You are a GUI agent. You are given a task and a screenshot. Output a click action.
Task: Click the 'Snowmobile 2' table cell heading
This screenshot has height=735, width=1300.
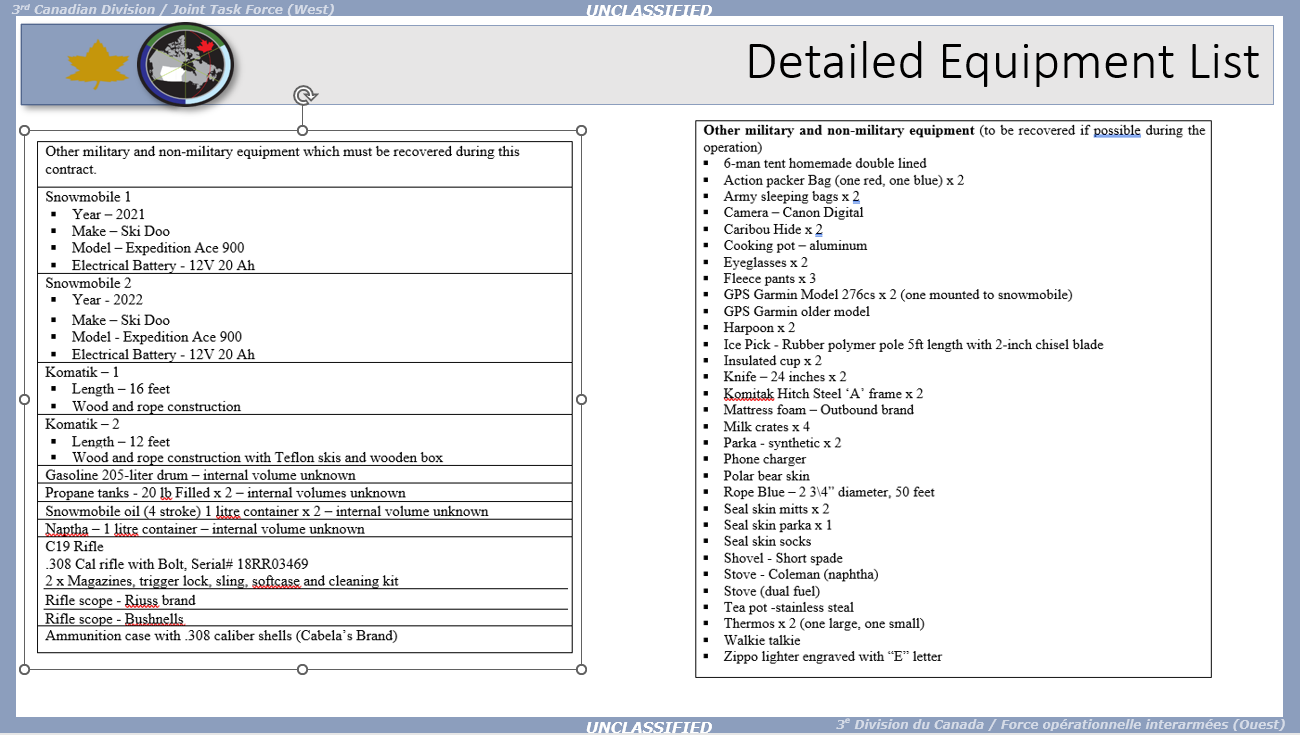pyautogui.click(x=88, y=283)
